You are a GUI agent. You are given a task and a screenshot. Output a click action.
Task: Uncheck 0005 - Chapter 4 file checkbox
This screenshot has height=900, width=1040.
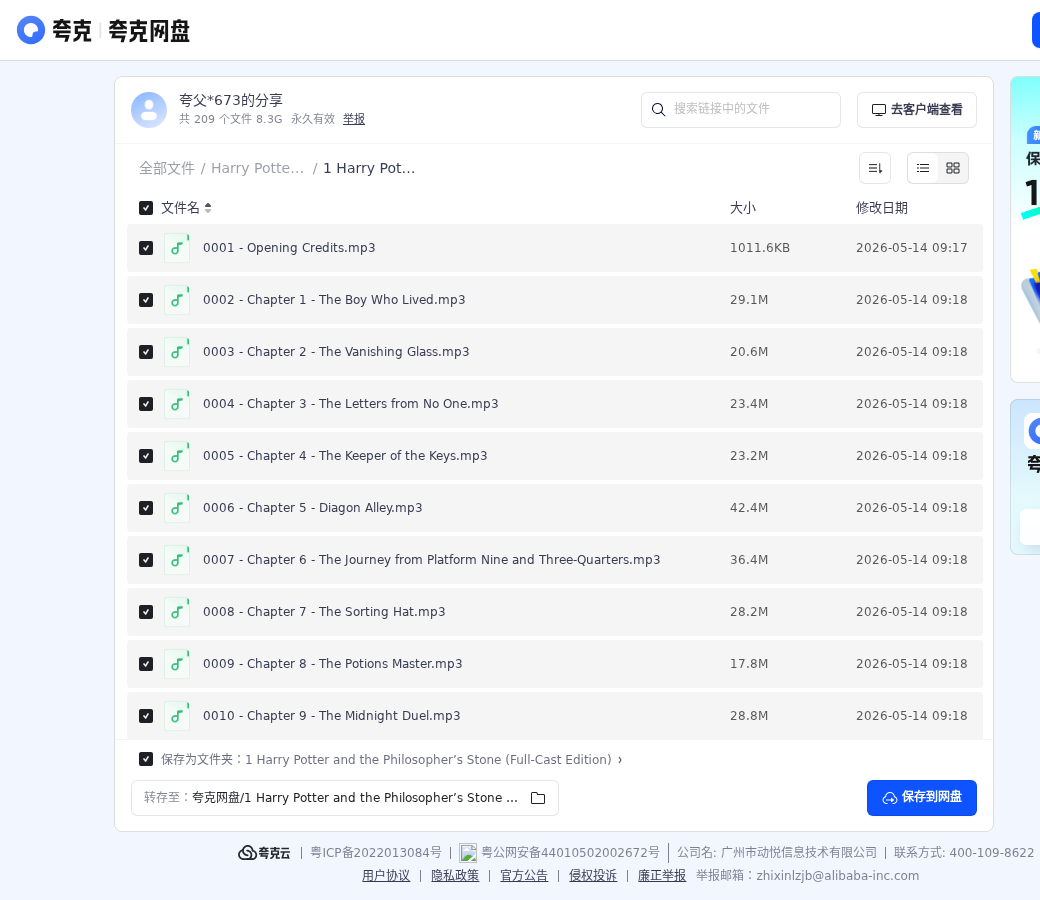146,456
